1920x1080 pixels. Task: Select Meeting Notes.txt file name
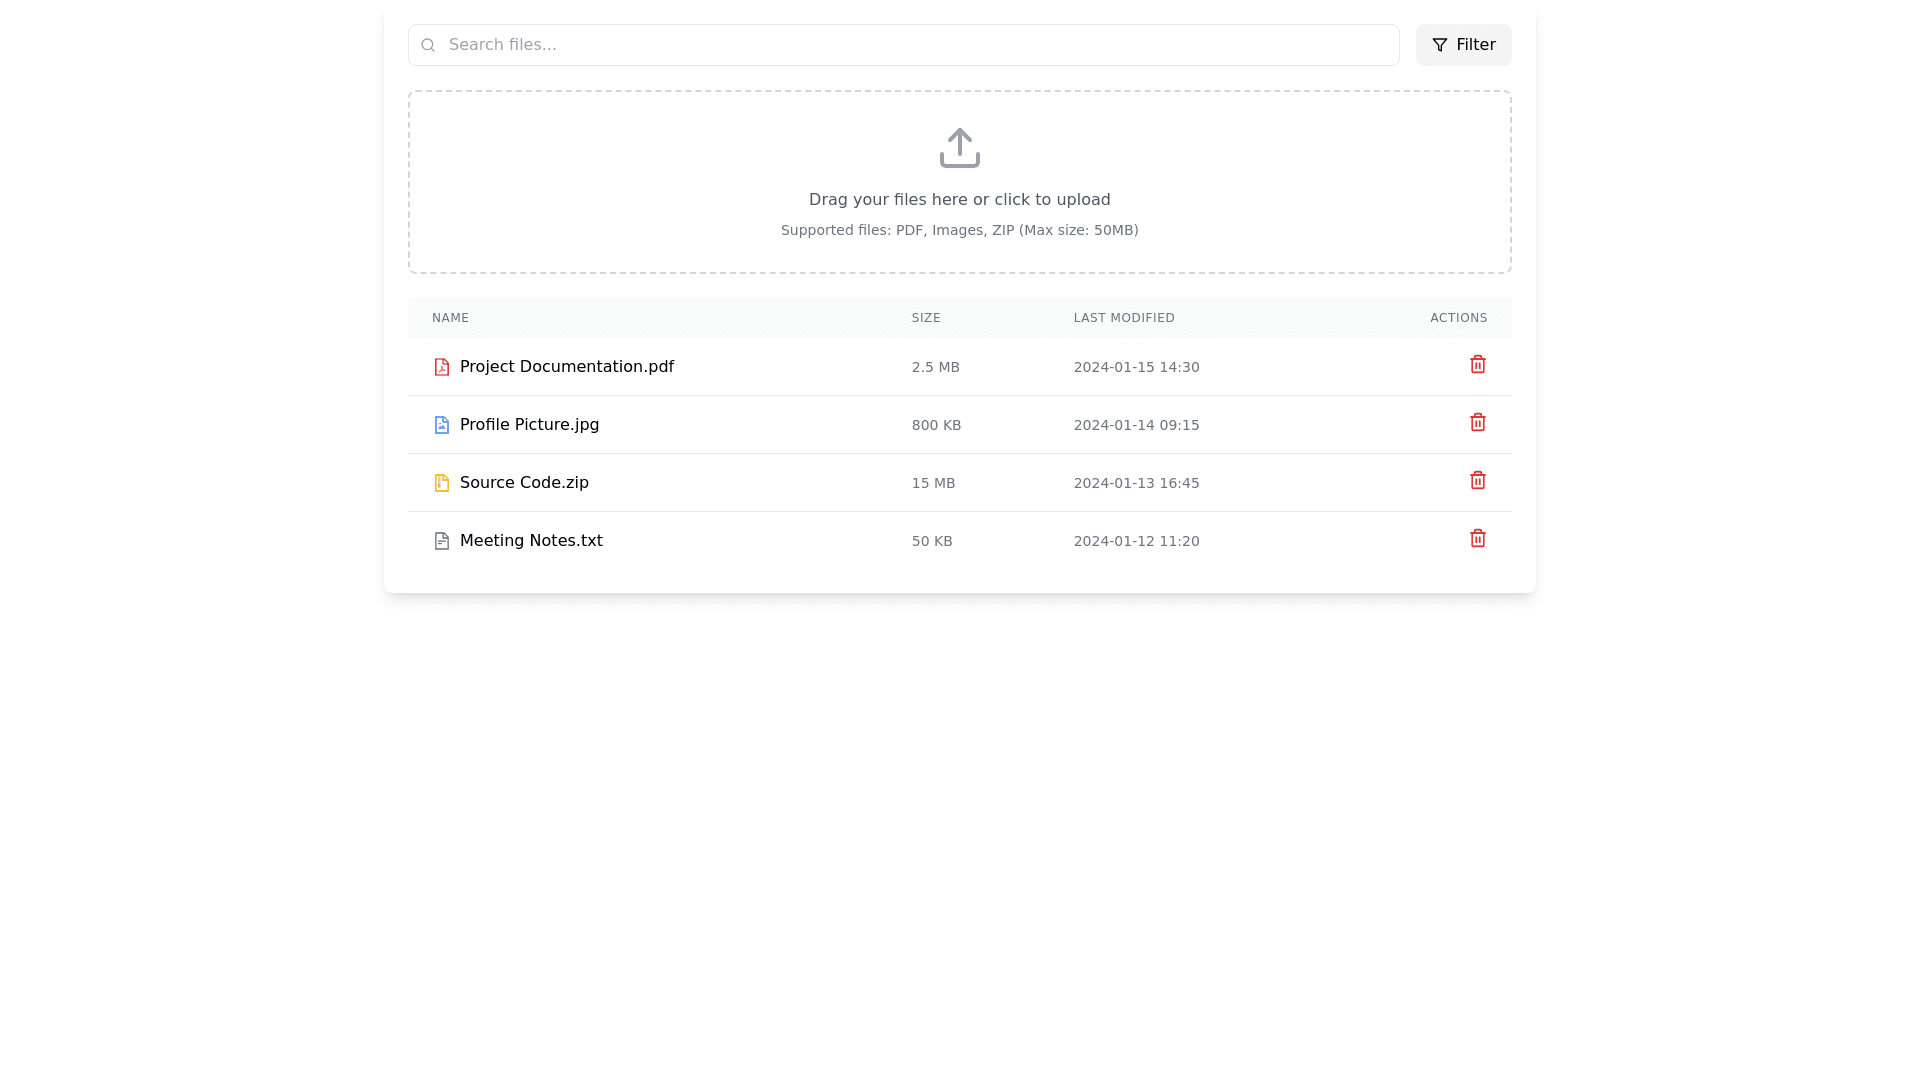click(531, 541)
